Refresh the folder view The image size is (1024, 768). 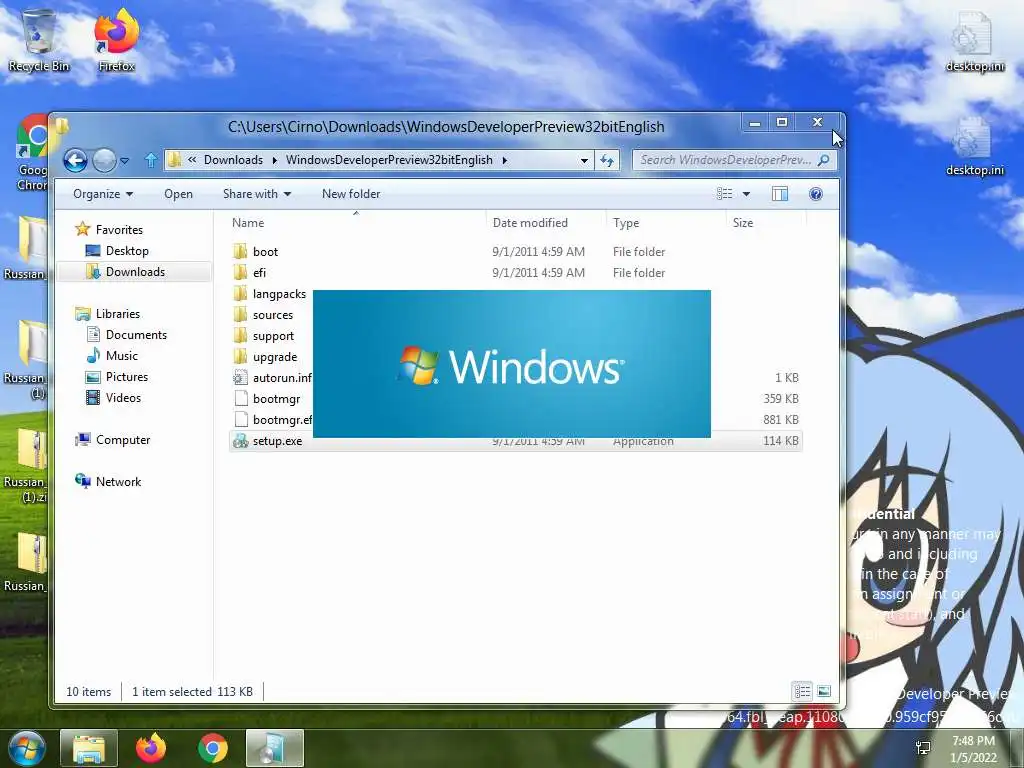[x=607, y=160]
